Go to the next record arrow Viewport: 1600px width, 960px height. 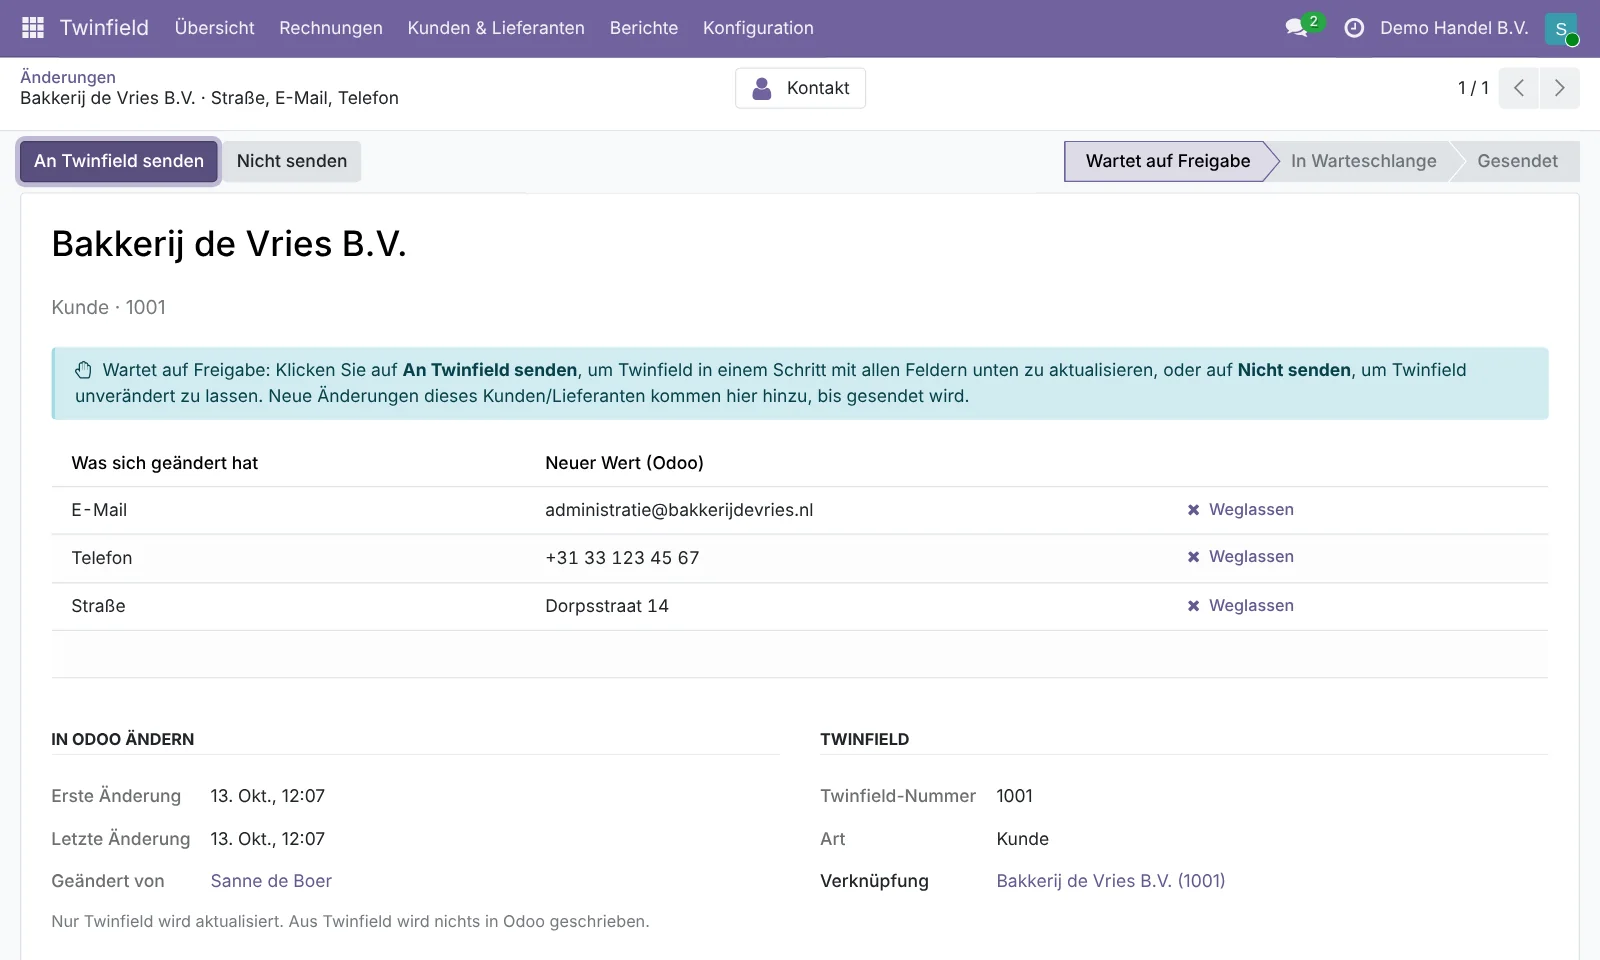click(x=1560, y=88)
